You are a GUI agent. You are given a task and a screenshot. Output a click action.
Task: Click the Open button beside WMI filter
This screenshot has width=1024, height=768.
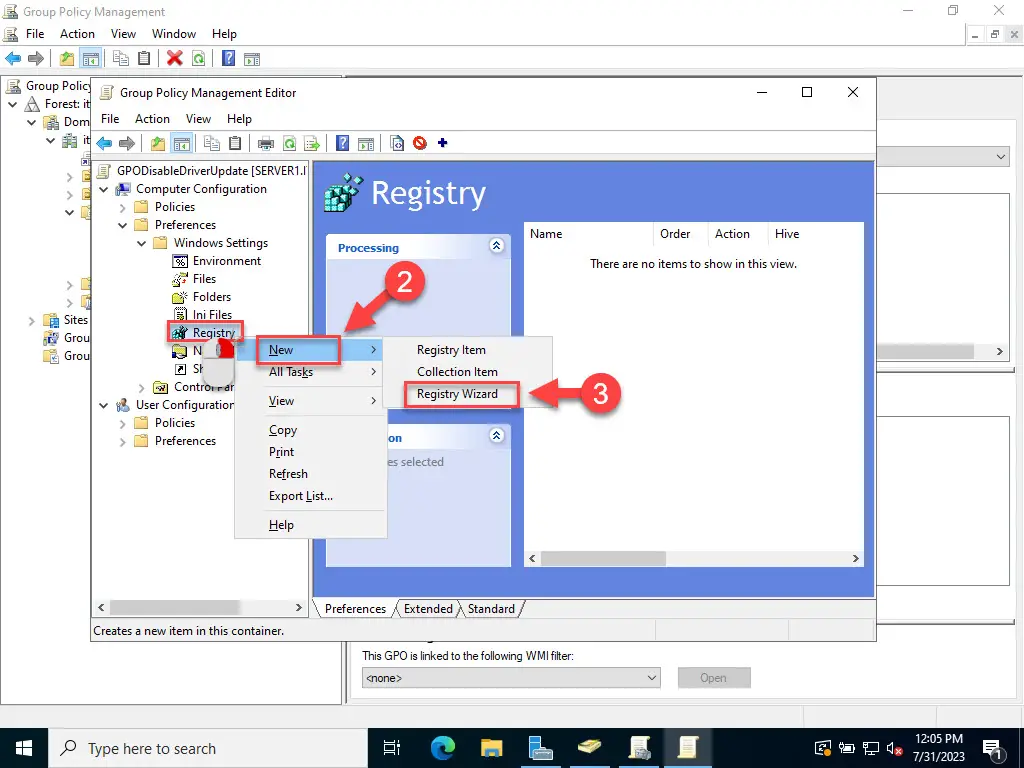[714, 678]
